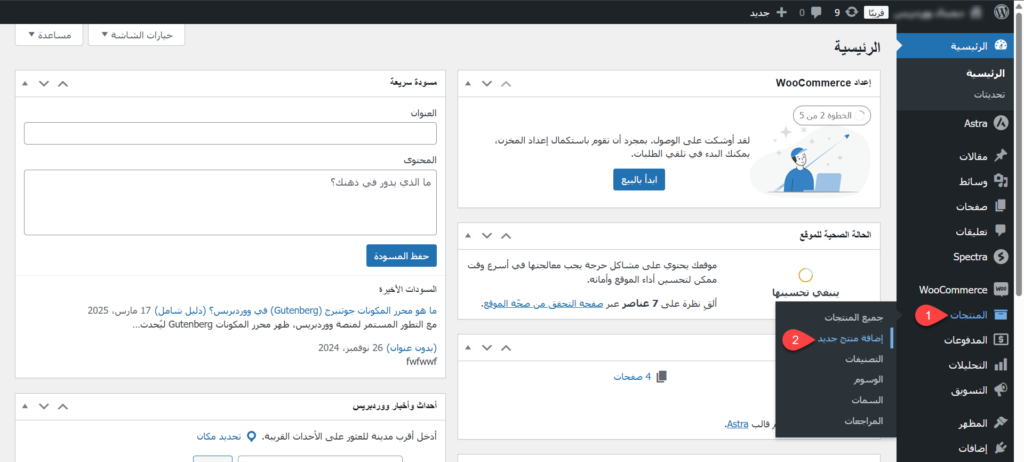
Task: Open خيارات الشاشة screen options dropdown
Action: 136,35
